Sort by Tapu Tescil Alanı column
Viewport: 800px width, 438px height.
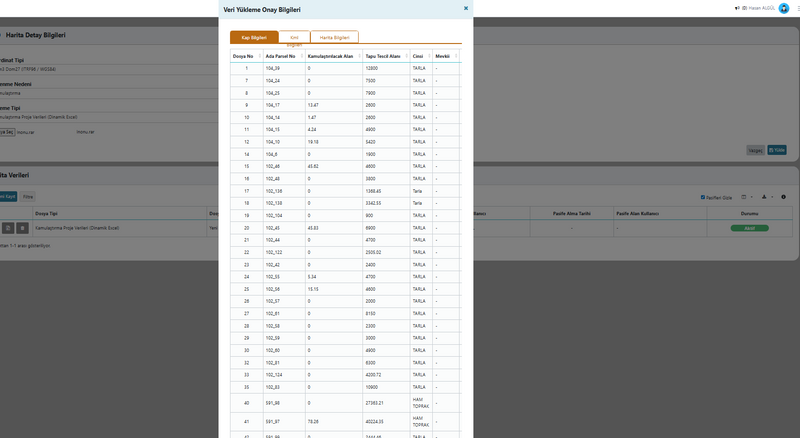coord(382,57)
